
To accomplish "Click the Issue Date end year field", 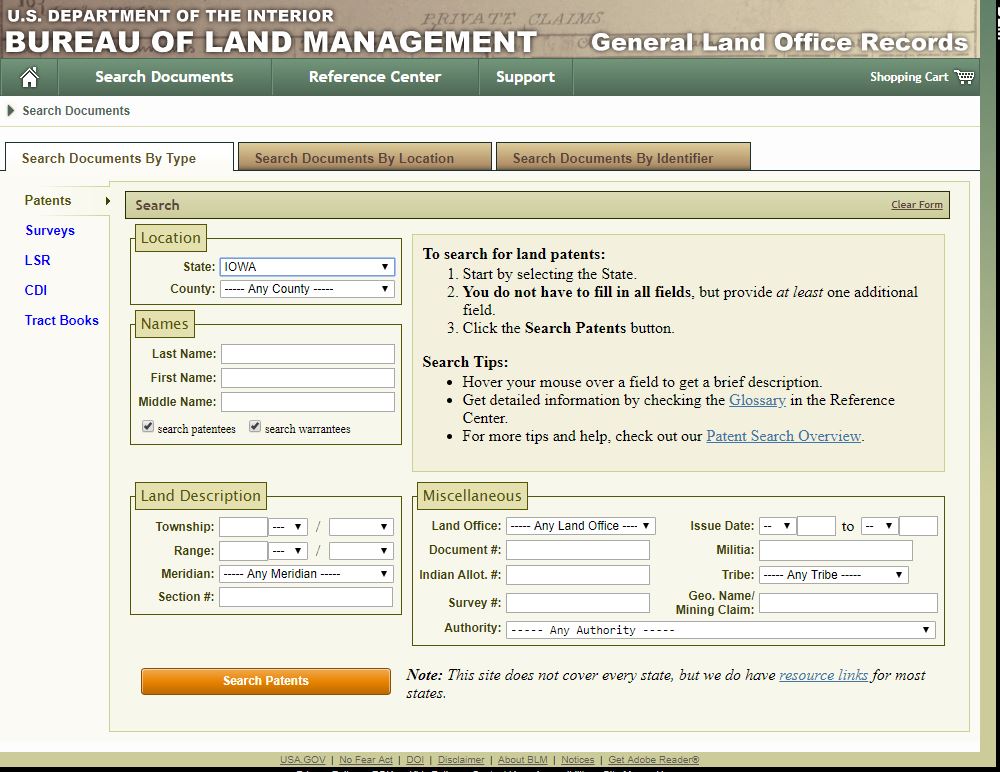I will click(x=918, y=526).
